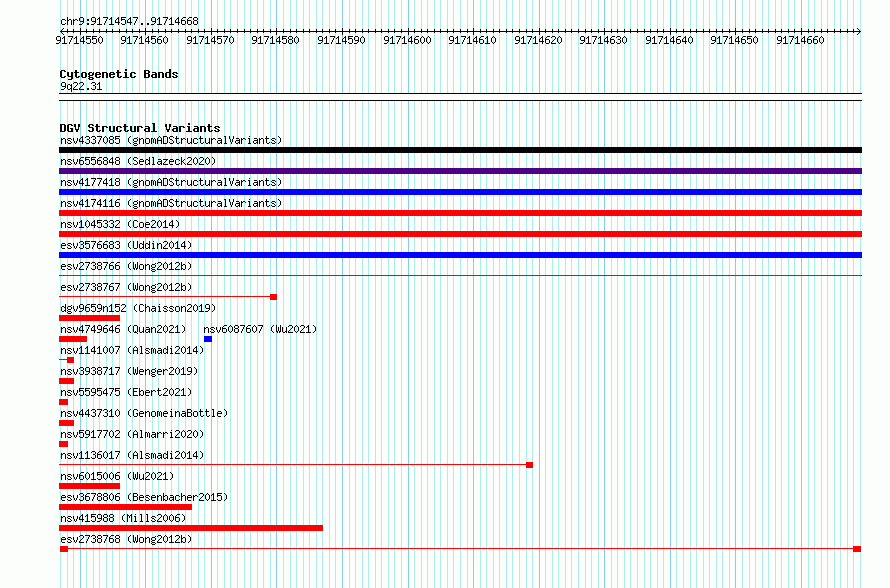This screenshot has height=588, width=890.
Task: Click ruler position 91714560
Action: tap(145, 40)
